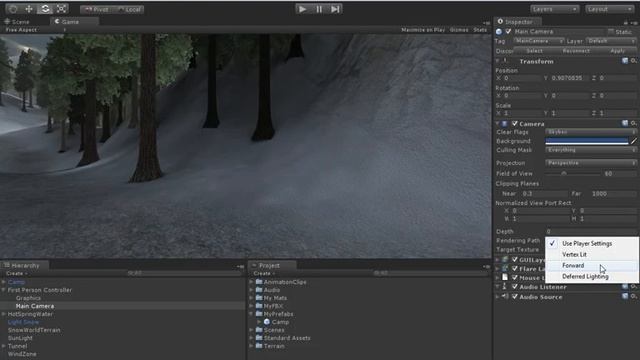Toggle GUILayer component checkbox

coord(515,260)
